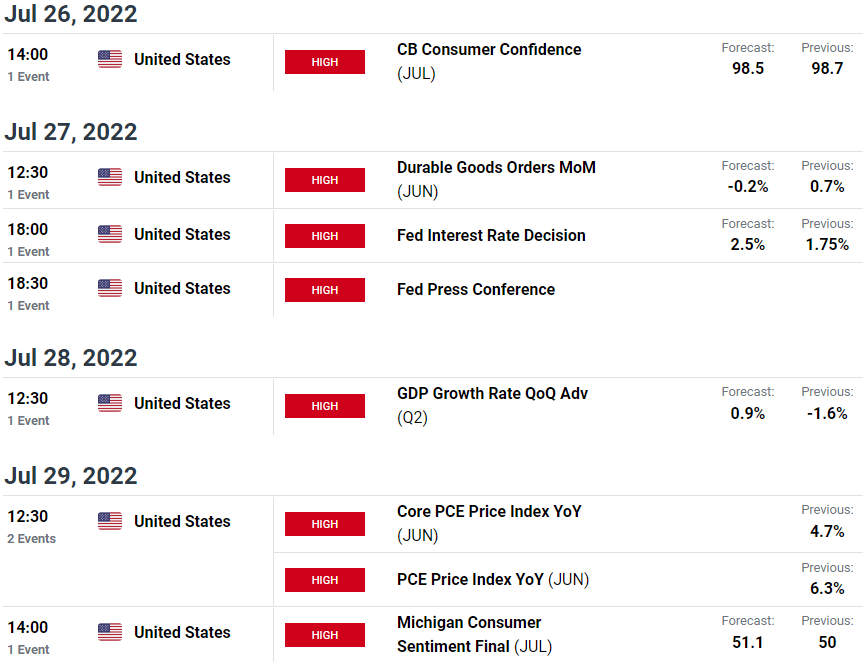Select the Jul 28, 2022 date header
This screenshot has height=662, width=863.
(70, 358)
